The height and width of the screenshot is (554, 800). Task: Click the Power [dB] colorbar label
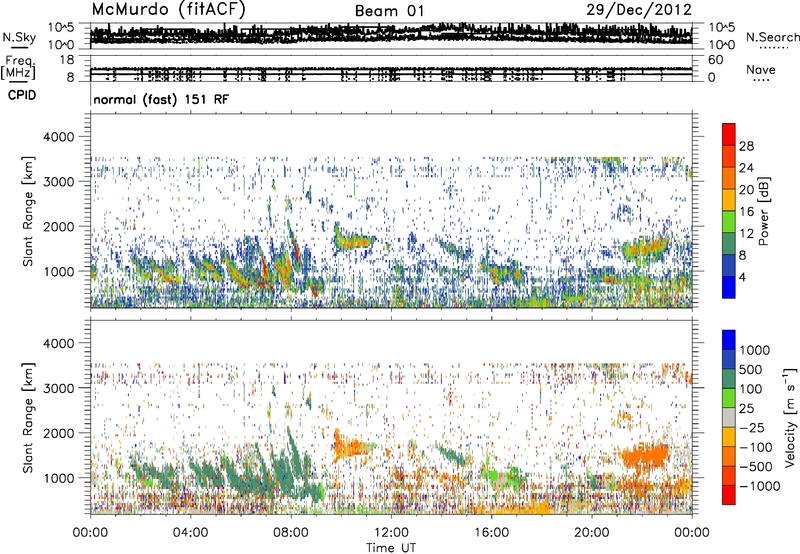click(763, 211)
